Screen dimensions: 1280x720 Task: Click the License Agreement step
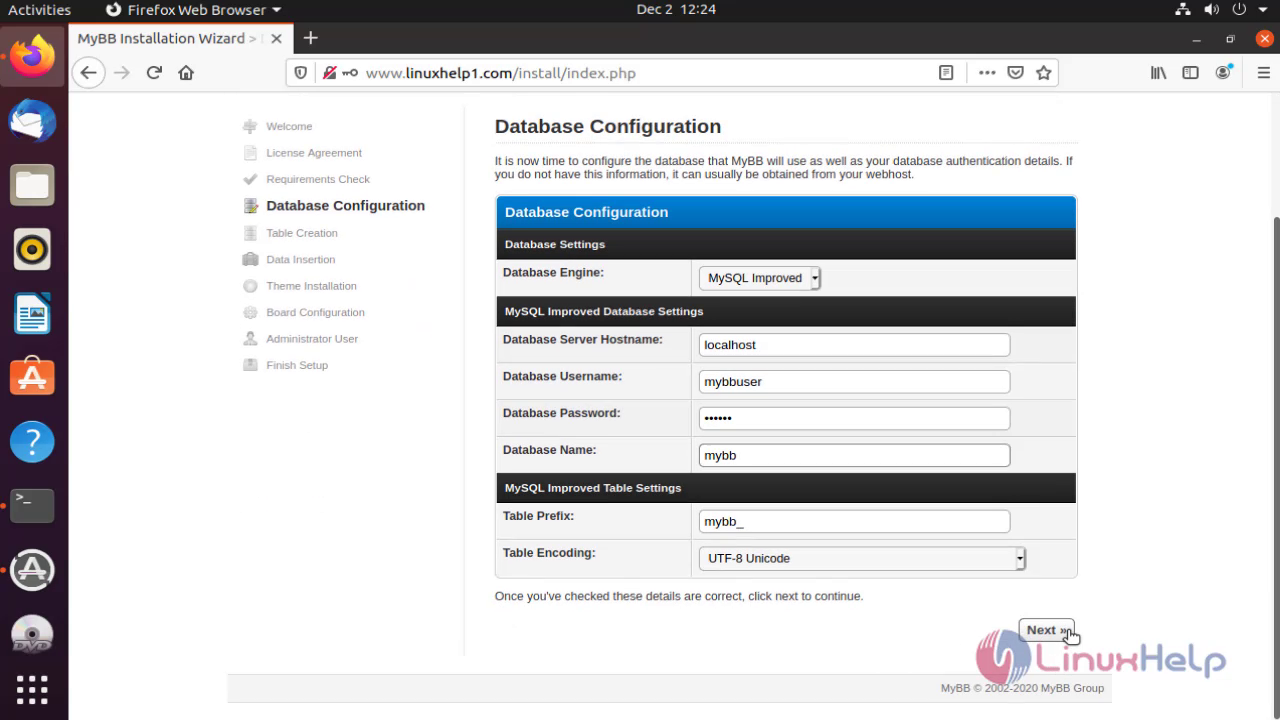(x=314, y=153)
